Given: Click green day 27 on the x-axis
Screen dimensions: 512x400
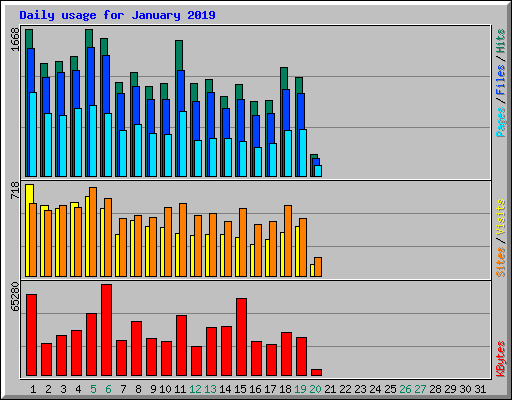Looking at the screenshot, I should coord(420,389).
